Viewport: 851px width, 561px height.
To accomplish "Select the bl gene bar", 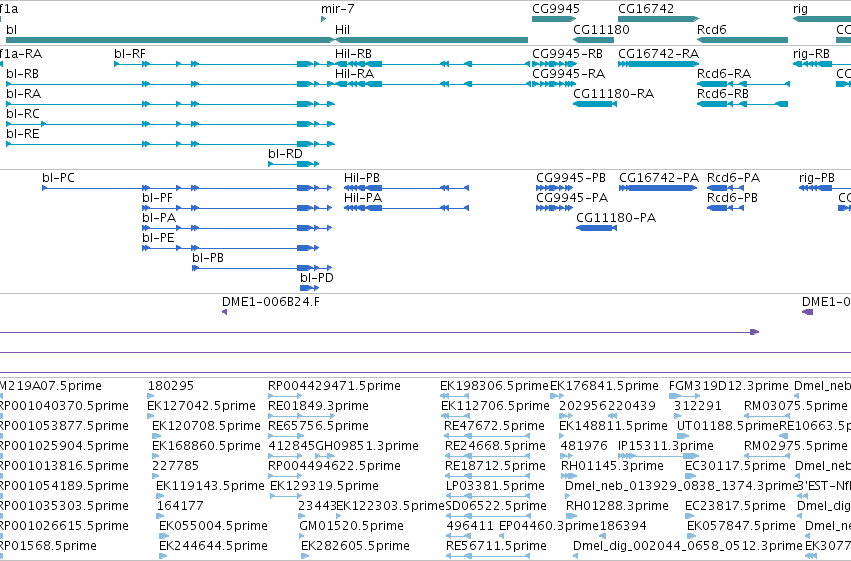I will click(170, 40).
